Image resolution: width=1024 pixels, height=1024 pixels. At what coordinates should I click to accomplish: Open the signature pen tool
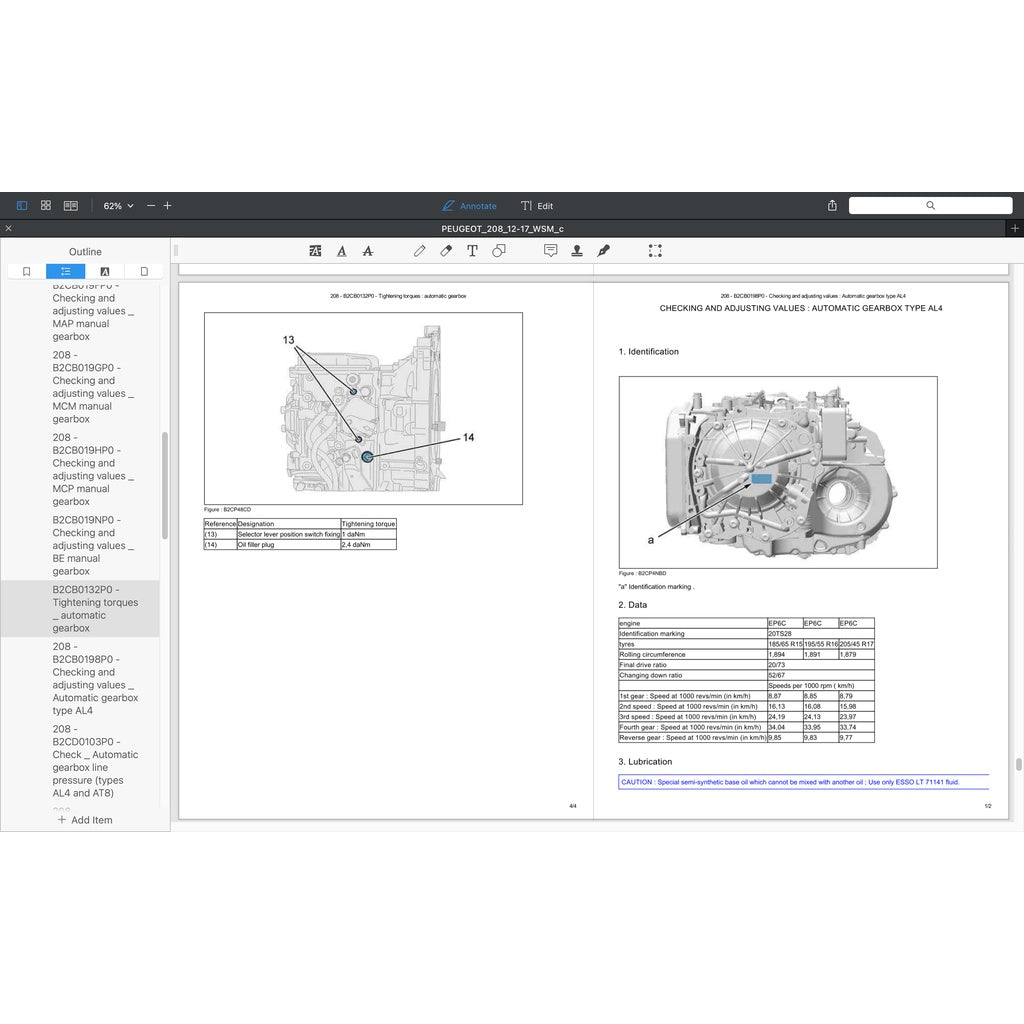coord(603,251)
